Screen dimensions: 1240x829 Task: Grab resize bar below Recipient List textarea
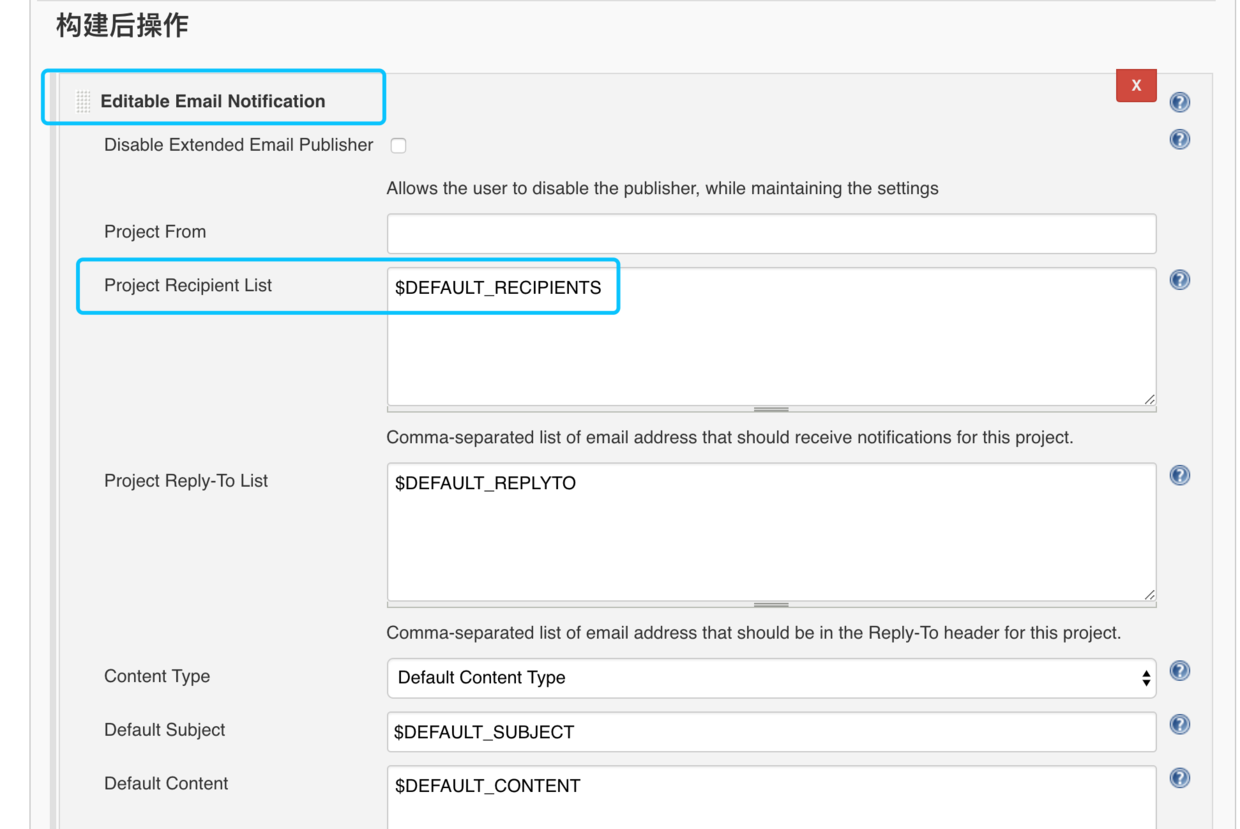coord(771,409)
